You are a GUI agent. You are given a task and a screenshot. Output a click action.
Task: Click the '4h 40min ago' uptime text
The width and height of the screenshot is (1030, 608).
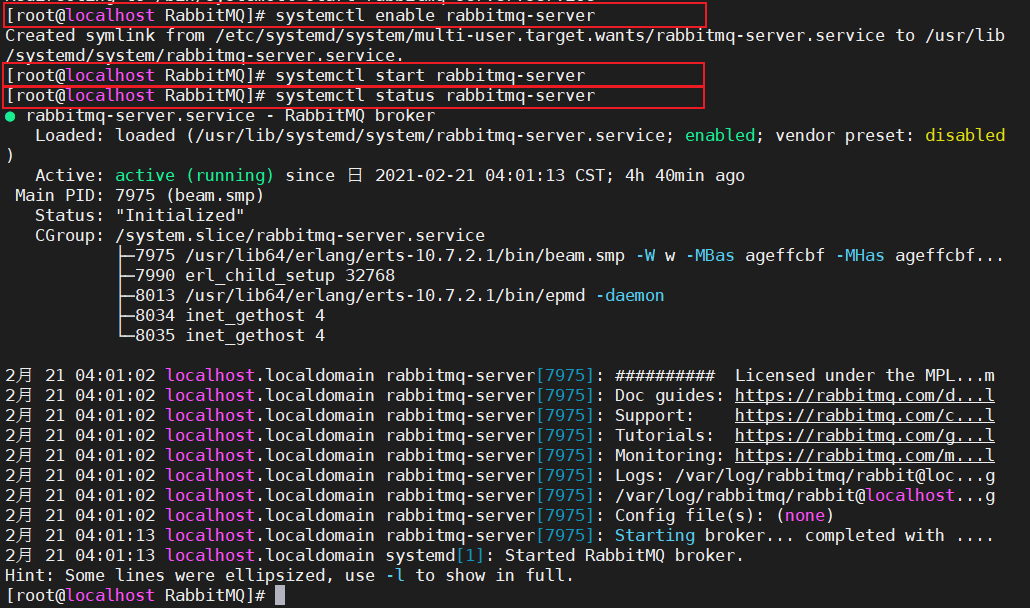pos(685,175)
